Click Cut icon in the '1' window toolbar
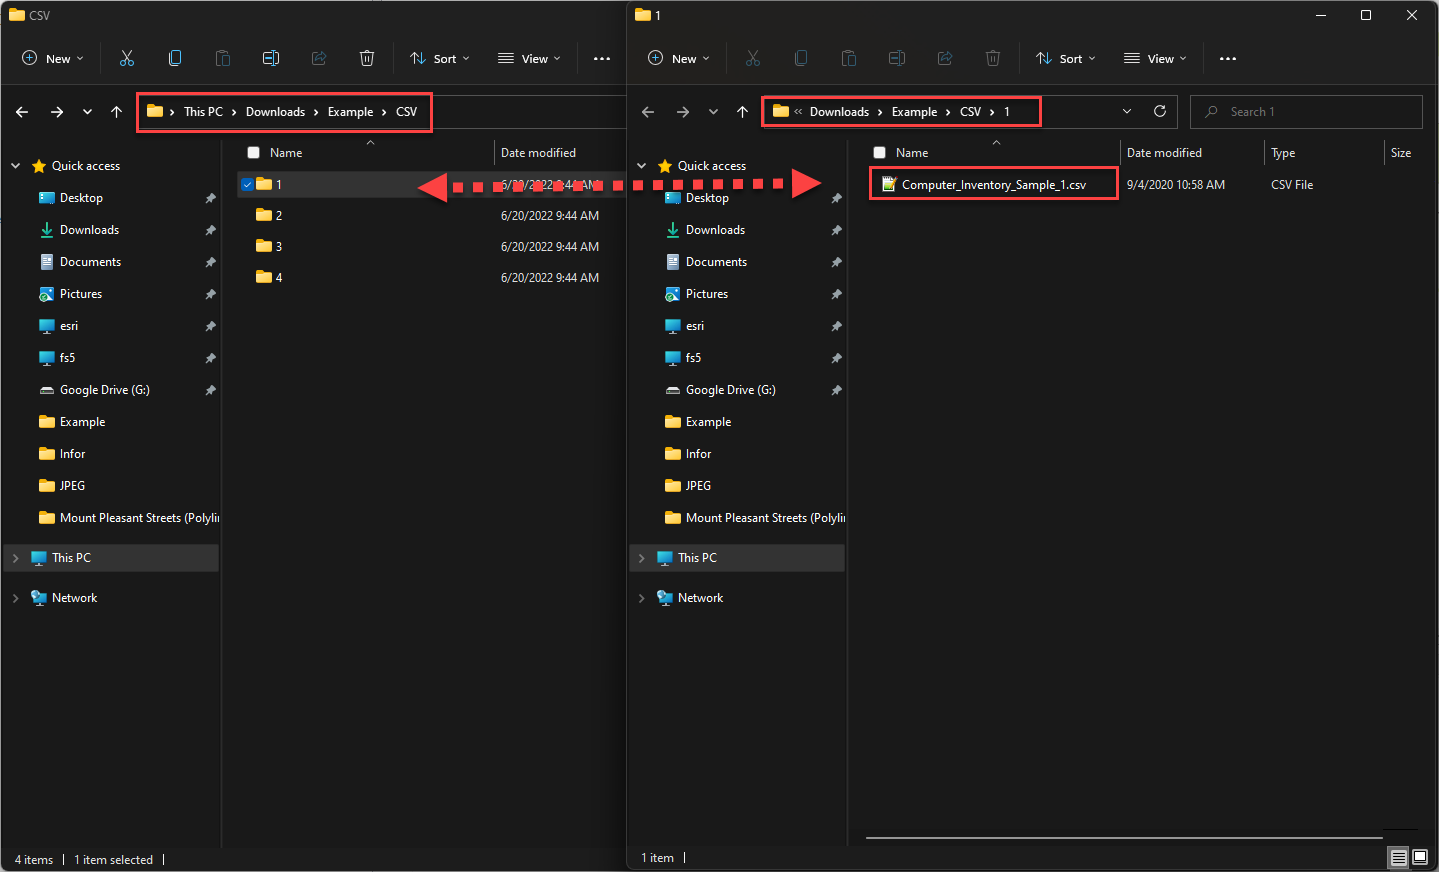Viewport: 1439px width, 872px height. [753, 58]
